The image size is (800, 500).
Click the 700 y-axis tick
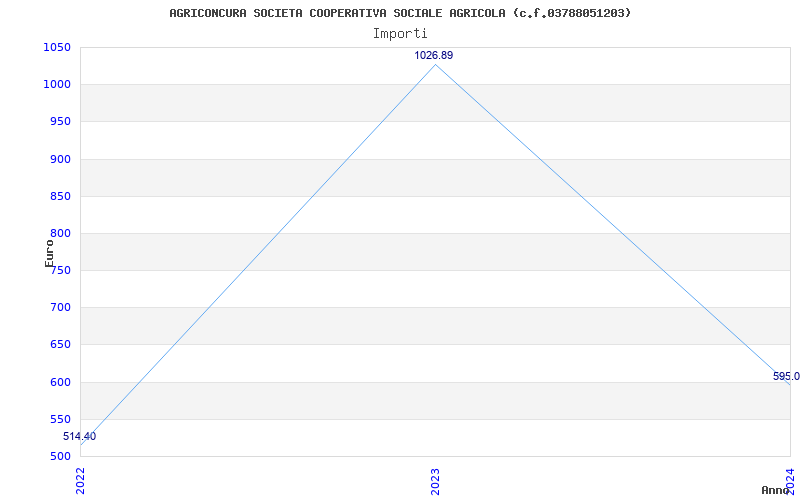60,308
